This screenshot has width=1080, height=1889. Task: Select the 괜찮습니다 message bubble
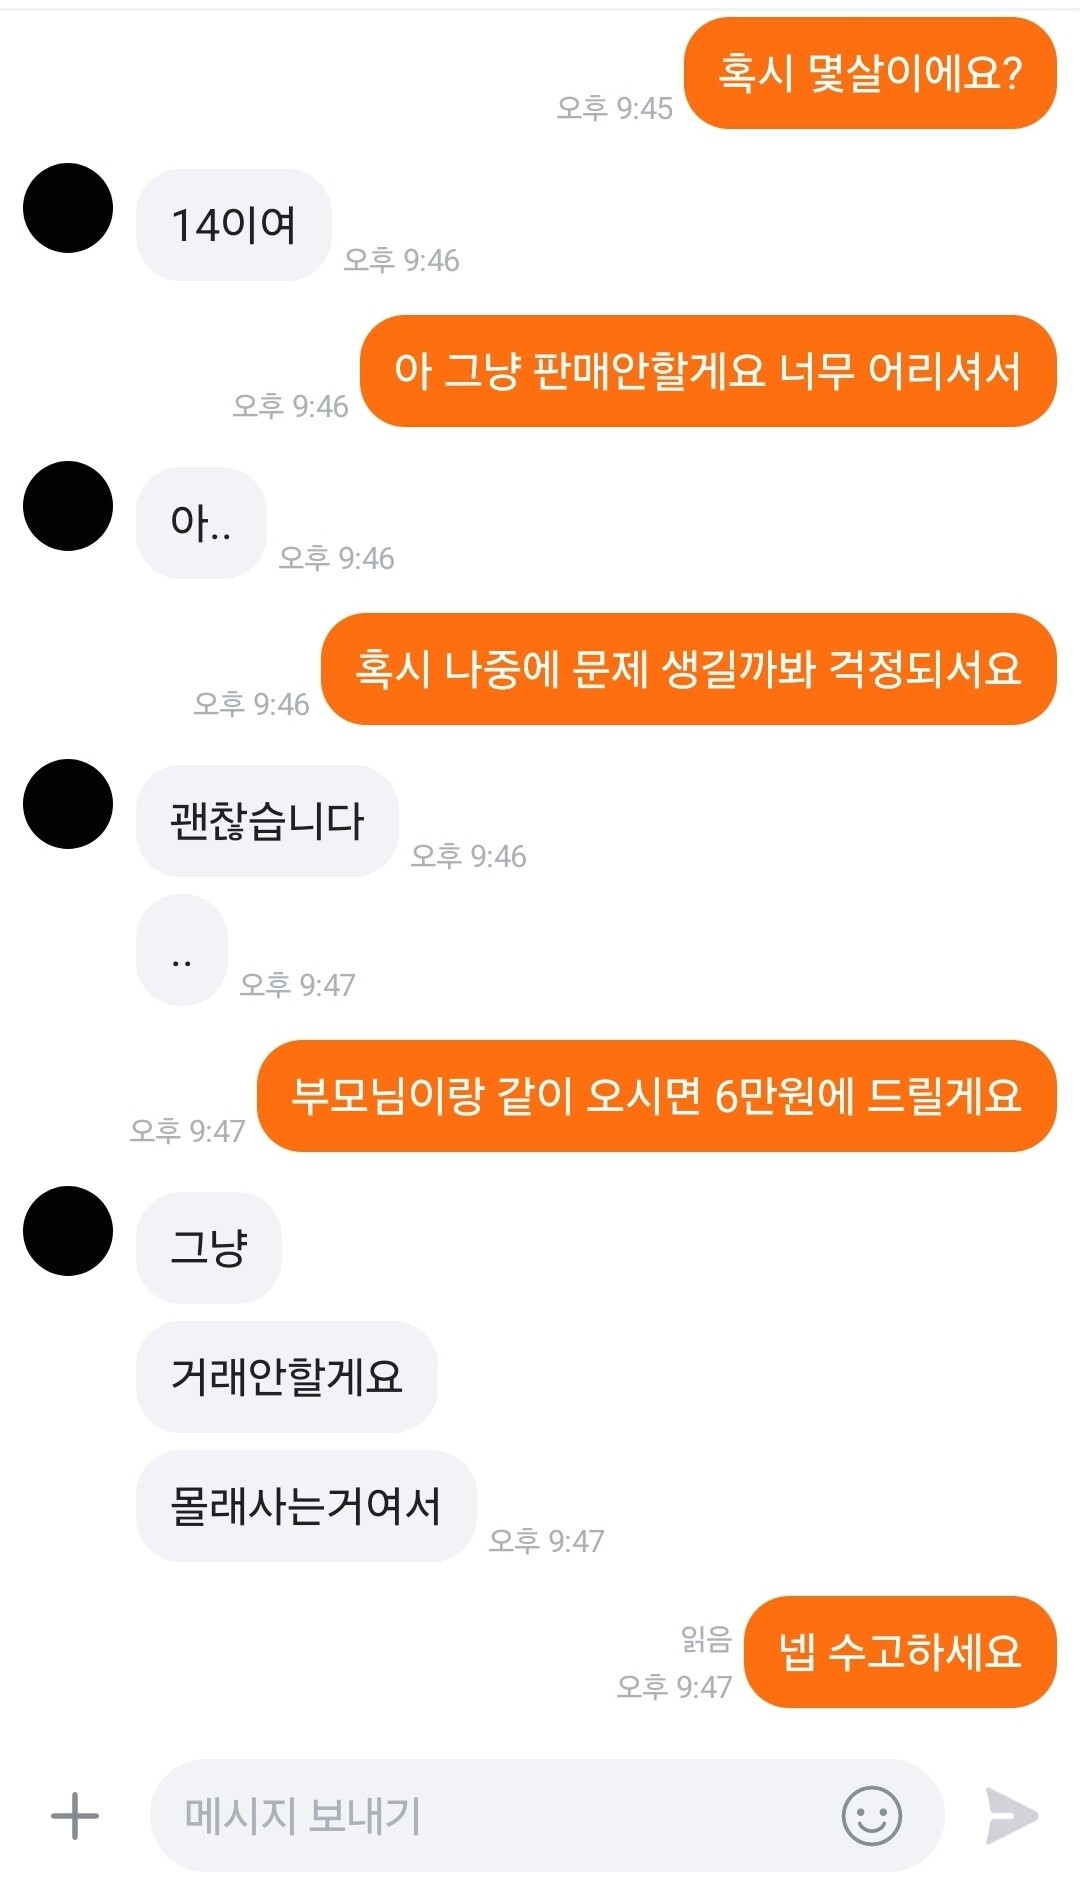point(267,821)
